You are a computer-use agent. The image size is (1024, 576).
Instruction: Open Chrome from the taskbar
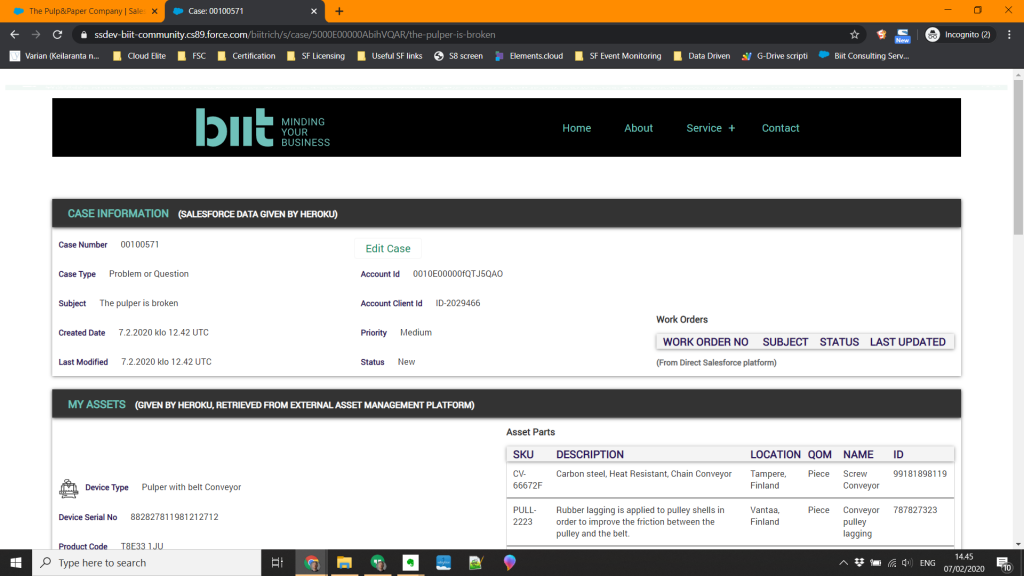(x=312, y=562)
